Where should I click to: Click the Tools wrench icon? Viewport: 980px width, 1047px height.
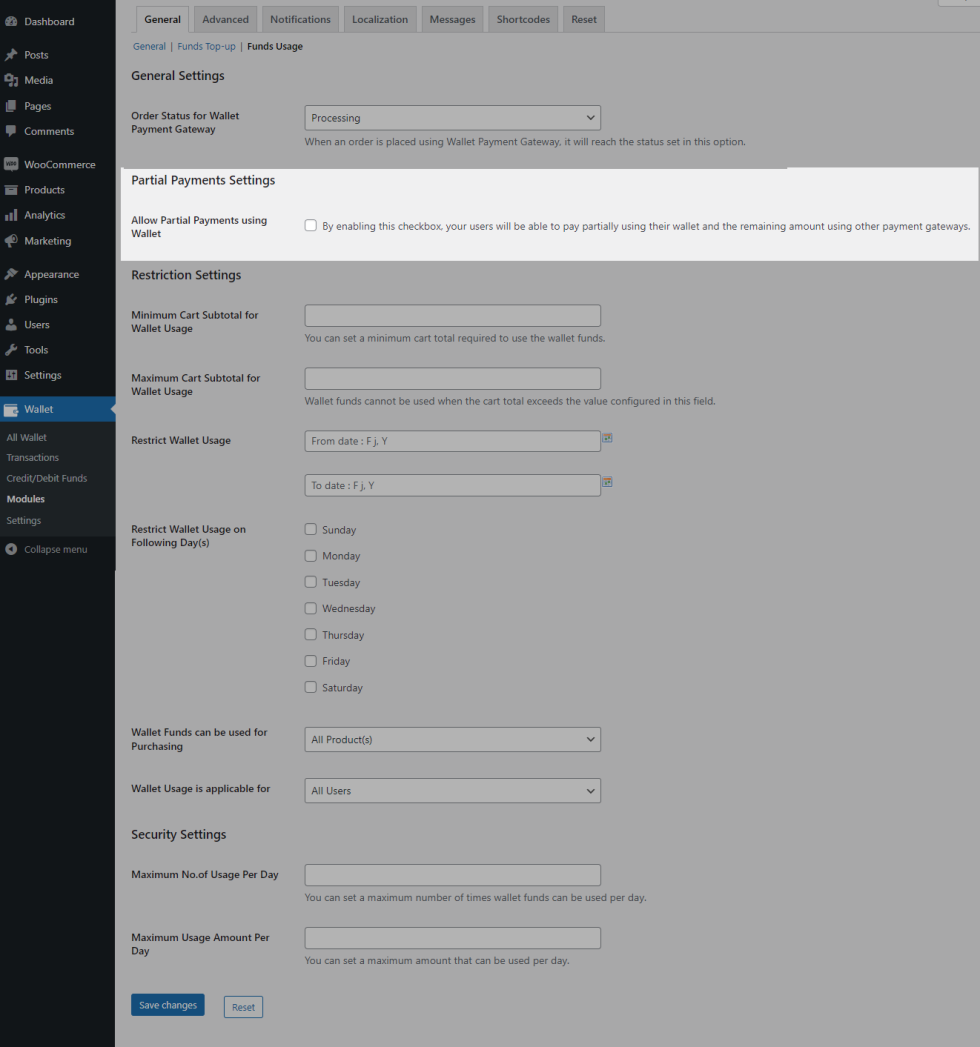point(11,350)
